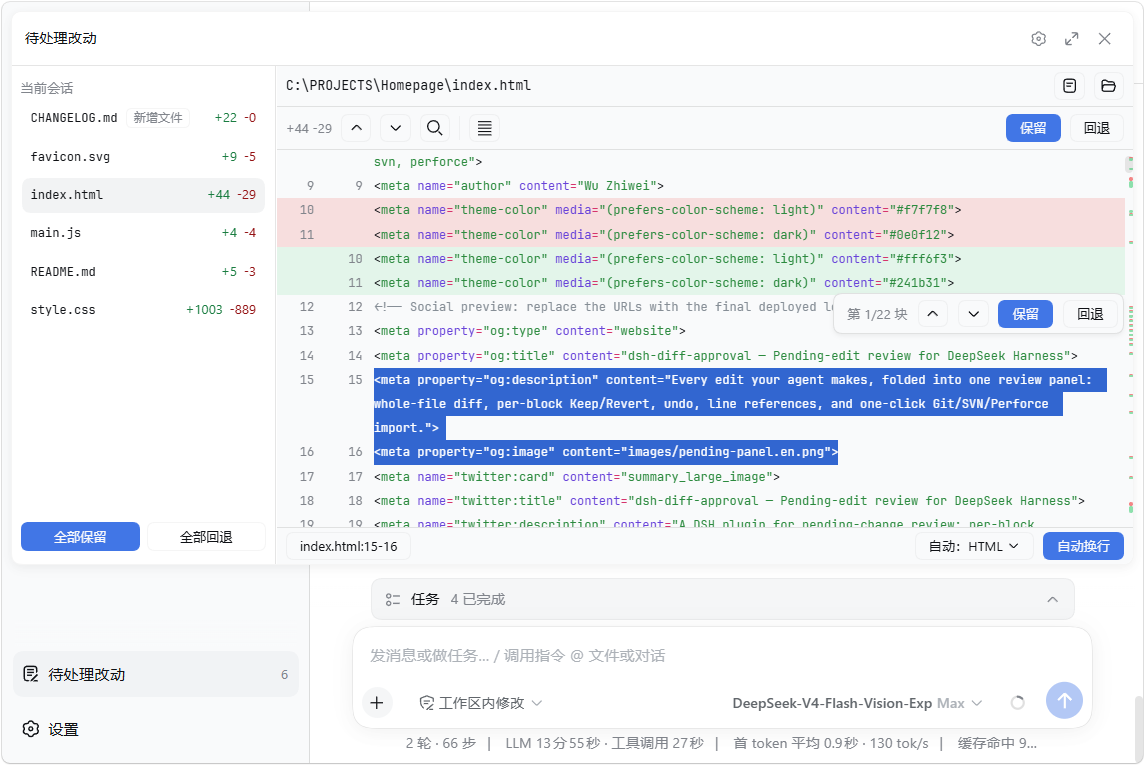Image resolution: width=1145 pixels, height=765 pixels.
Task: Select main.js in file list
Action: [143, 233]
